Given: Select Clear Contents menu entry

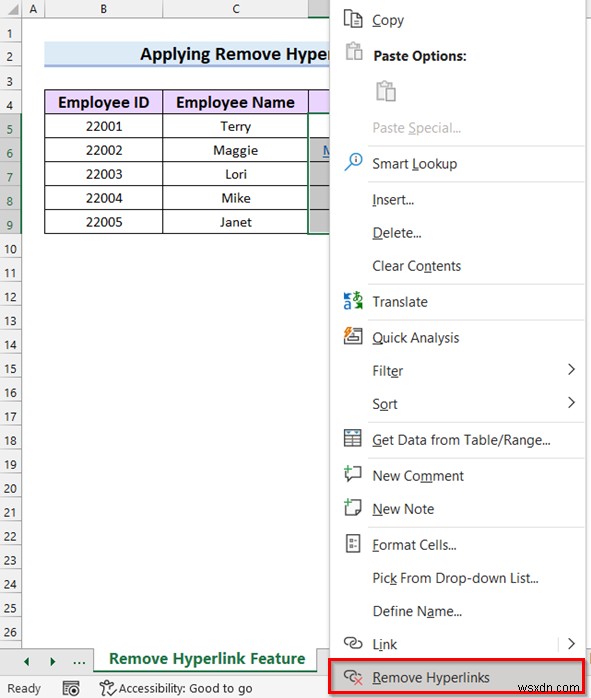Looking at the screenshot, I should (x=417, y=266).
